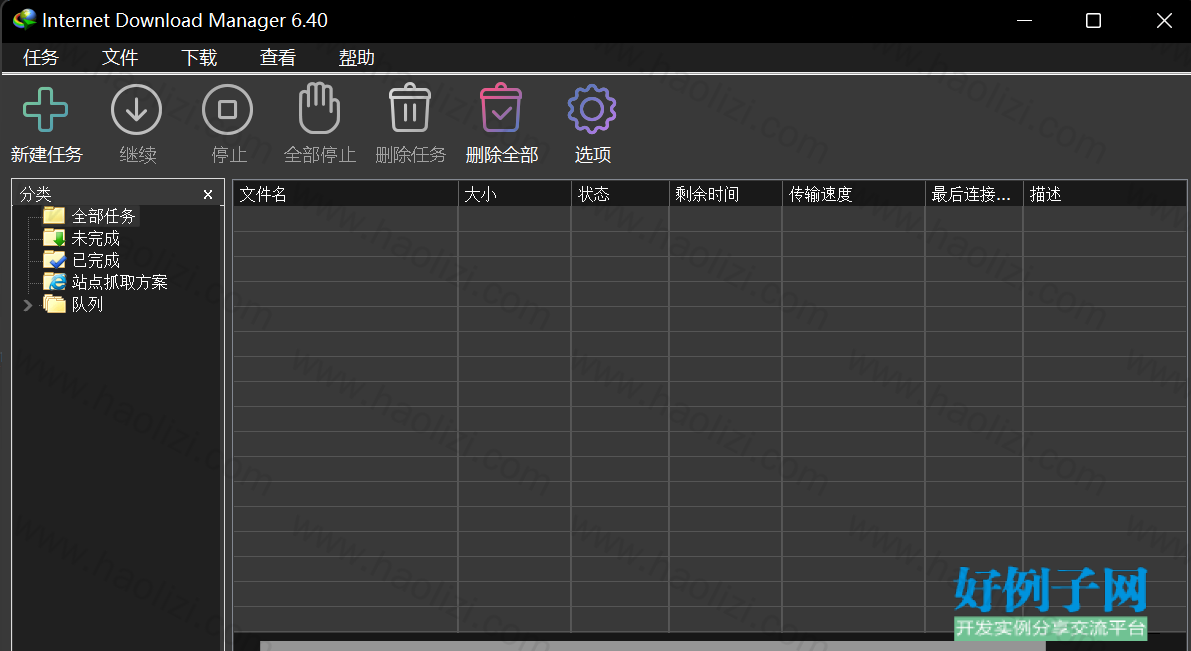Click the 新建任务 plus icon

click(46, 109)
